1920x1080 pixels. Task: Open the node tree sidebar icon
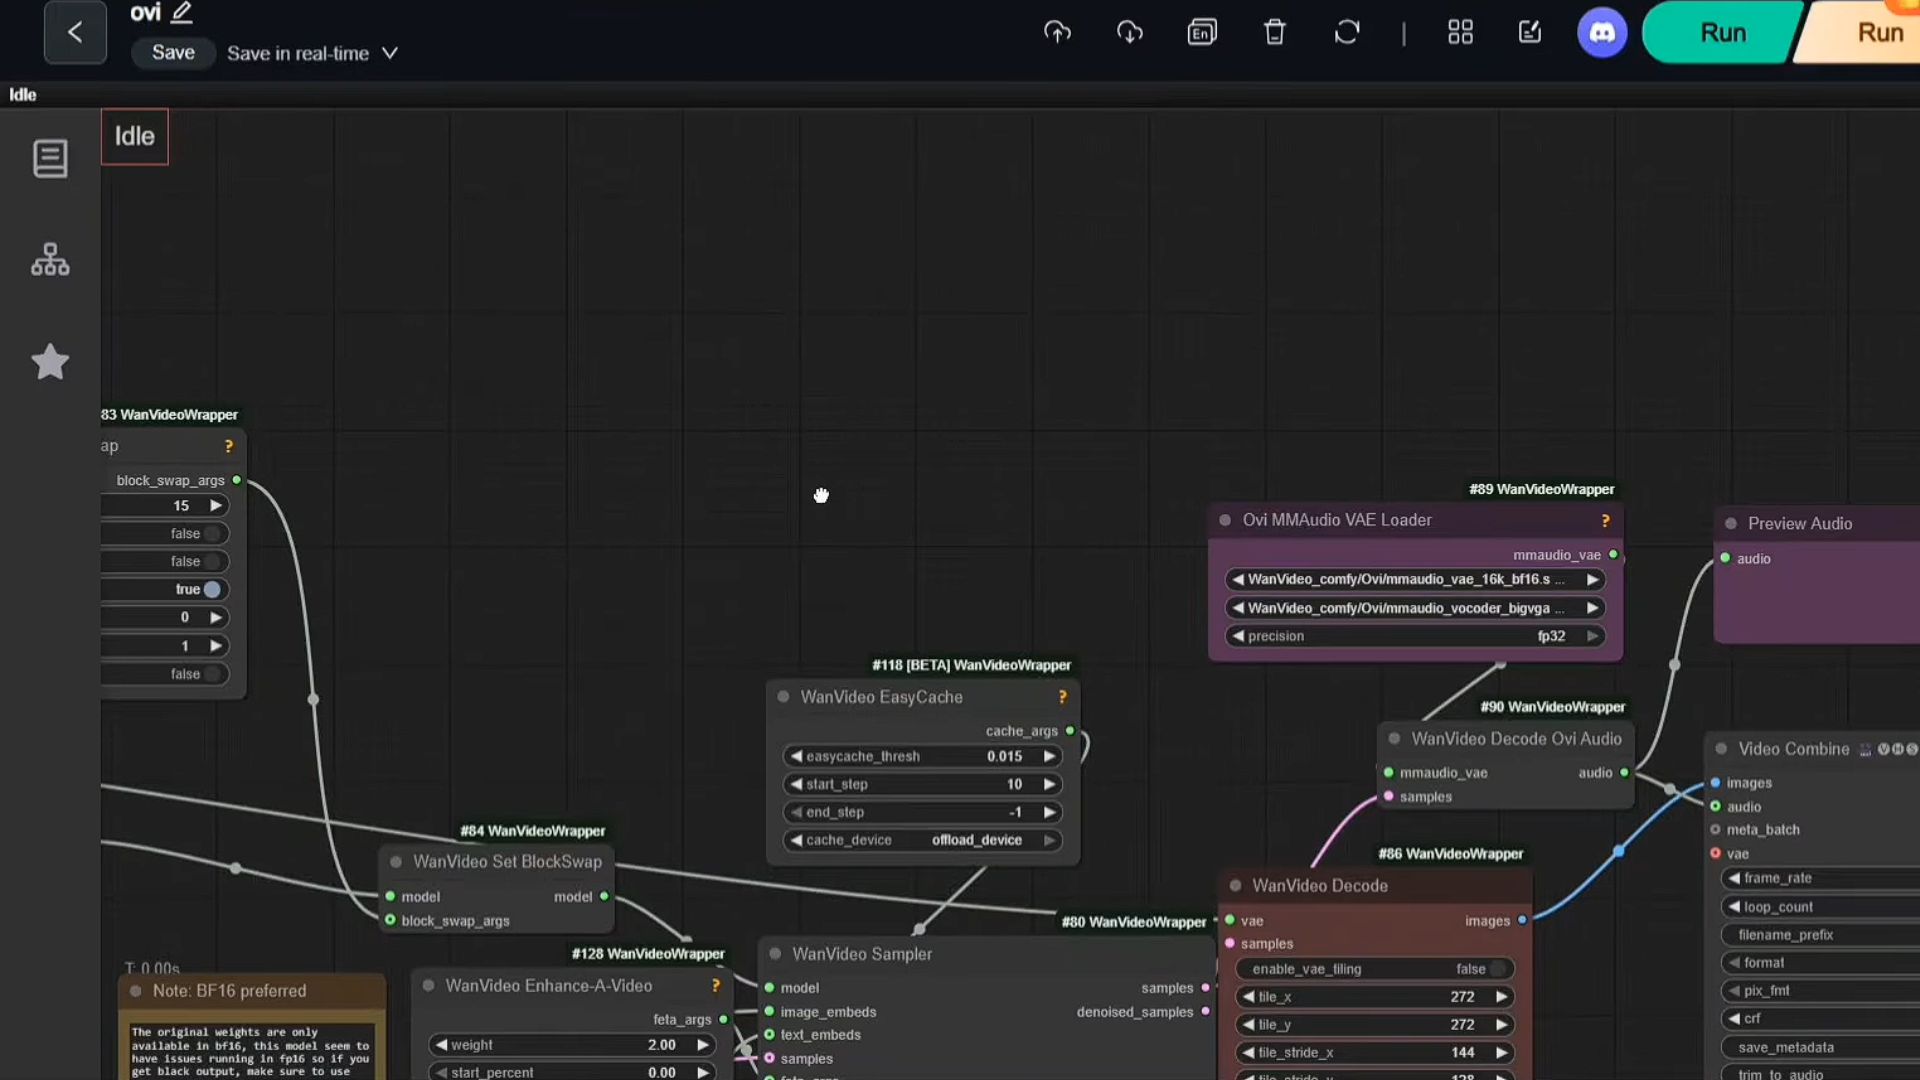[50, 260]
